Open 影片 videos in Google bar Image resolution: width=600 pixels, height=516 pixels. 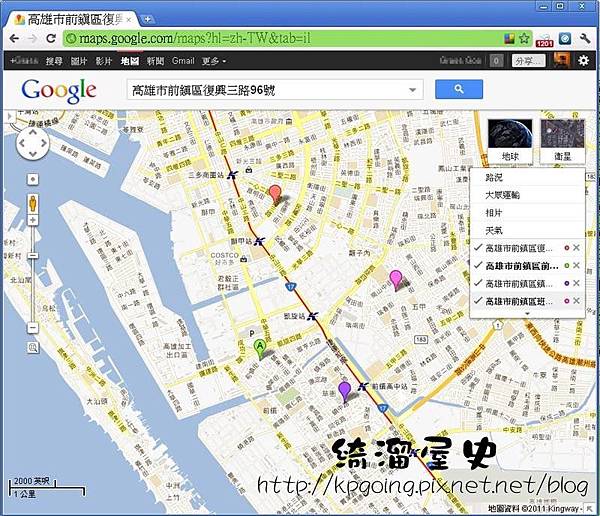(104, 61)
